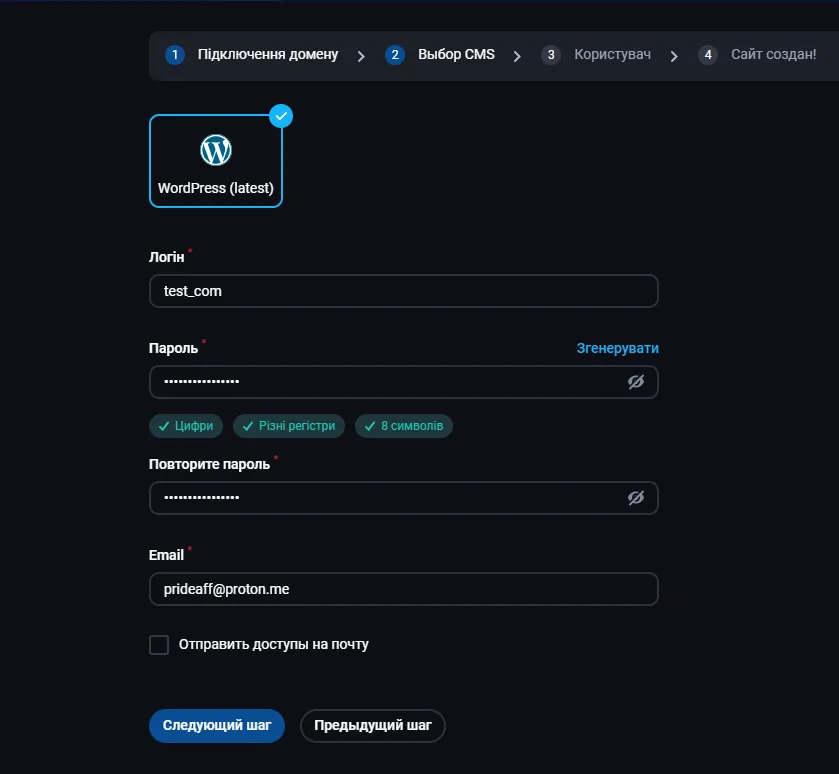Open step 1 Підключення домену
The height and width of the screenshot is (774, 839).
coord(252,55)
